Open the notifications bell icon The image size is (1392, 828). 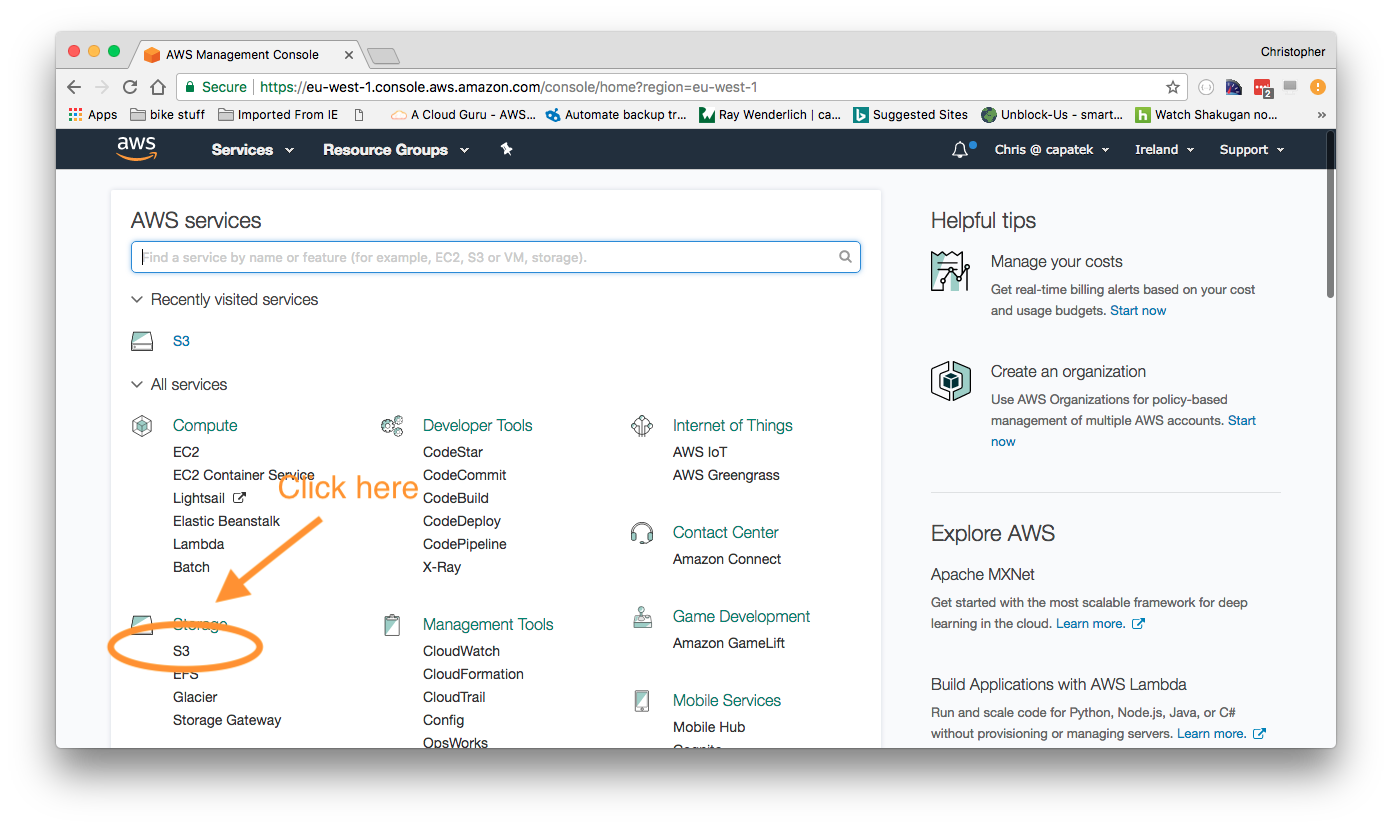[960, 150]
